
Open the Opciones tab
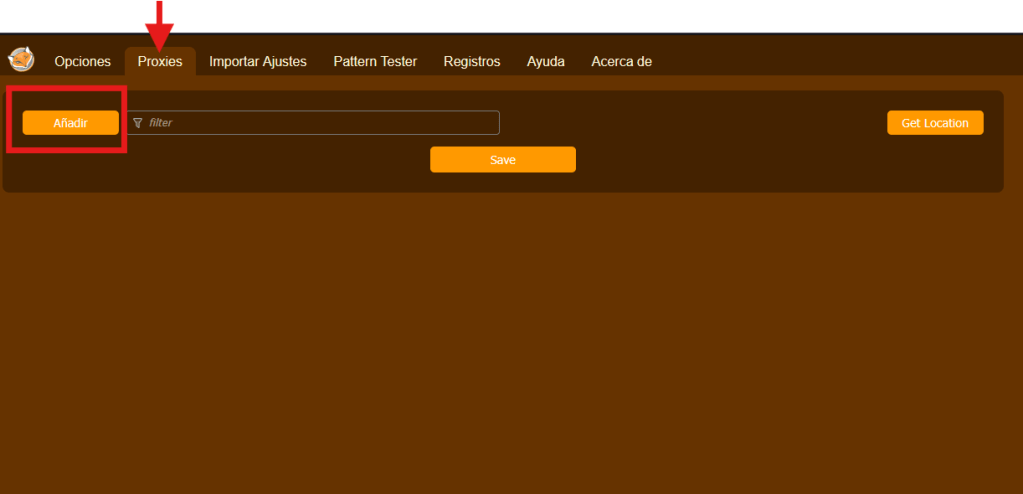[82, 62]
